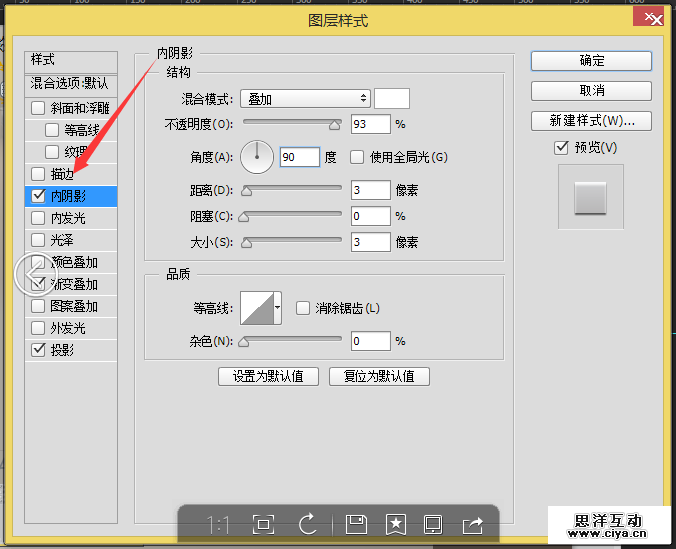Click the previous image circle arrow
The height and width of the screenshot is (549, 676).
35,274
